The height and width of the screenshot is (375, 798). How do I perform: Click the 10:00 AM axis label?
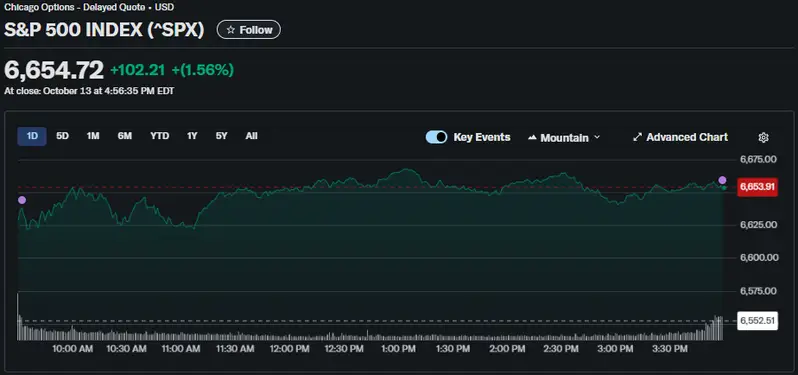tap(72, 349)
